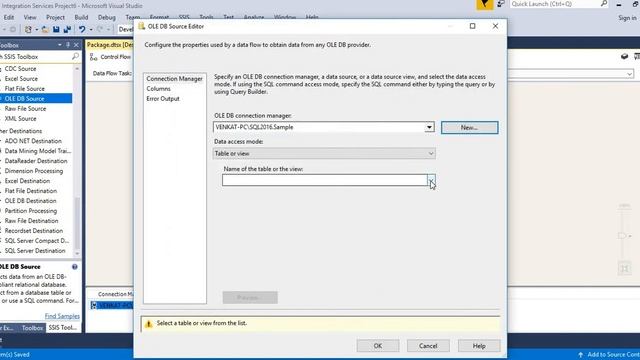Click the New Project icon in toolbar
This screenshot has width=640, height=360.
click(x=28, y=29)
